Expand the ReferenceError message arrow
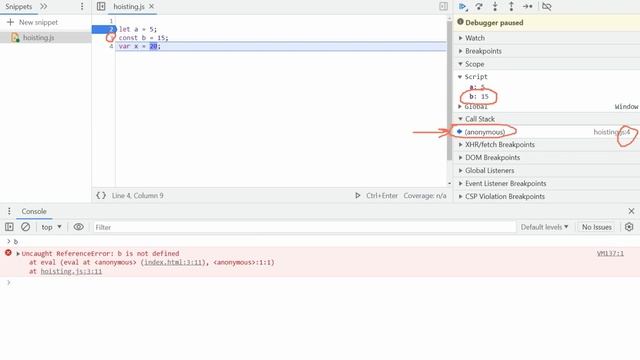Image resolution: width=640 pixels, height=360 pixels. click(18, 253)
